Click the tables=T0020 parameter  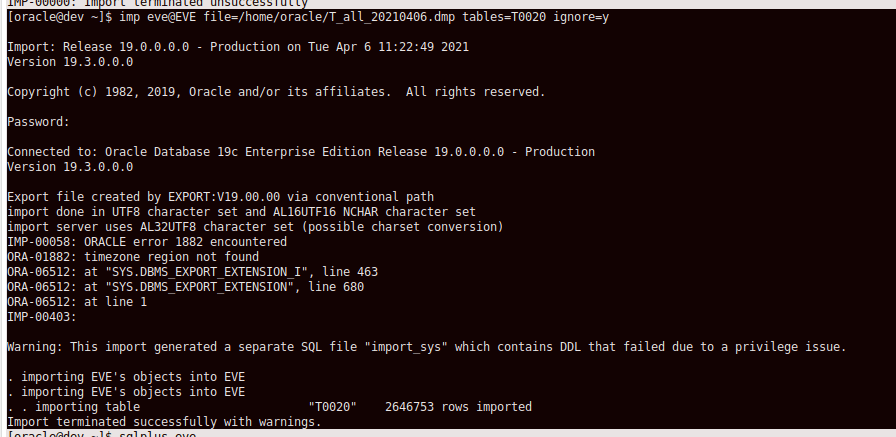click(x=504, y=17)
